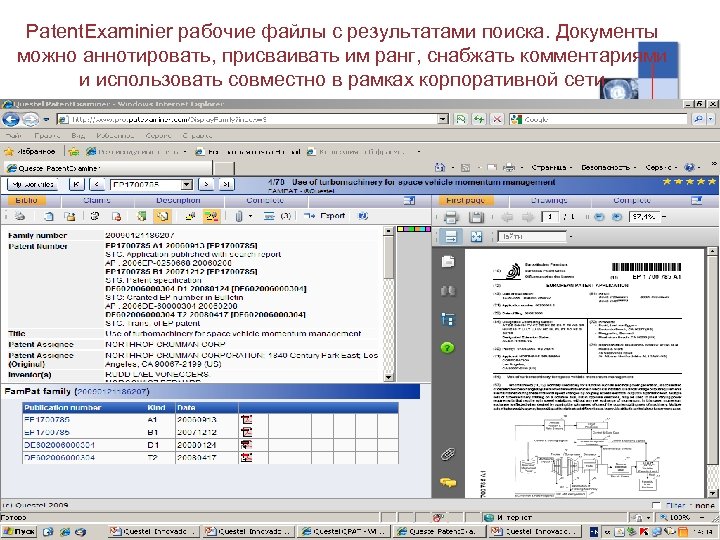Open pages panel icon in viewer sidebar
Image resolution: width=720 pixels, height=540 pixels.
click(x=448, y=261)
